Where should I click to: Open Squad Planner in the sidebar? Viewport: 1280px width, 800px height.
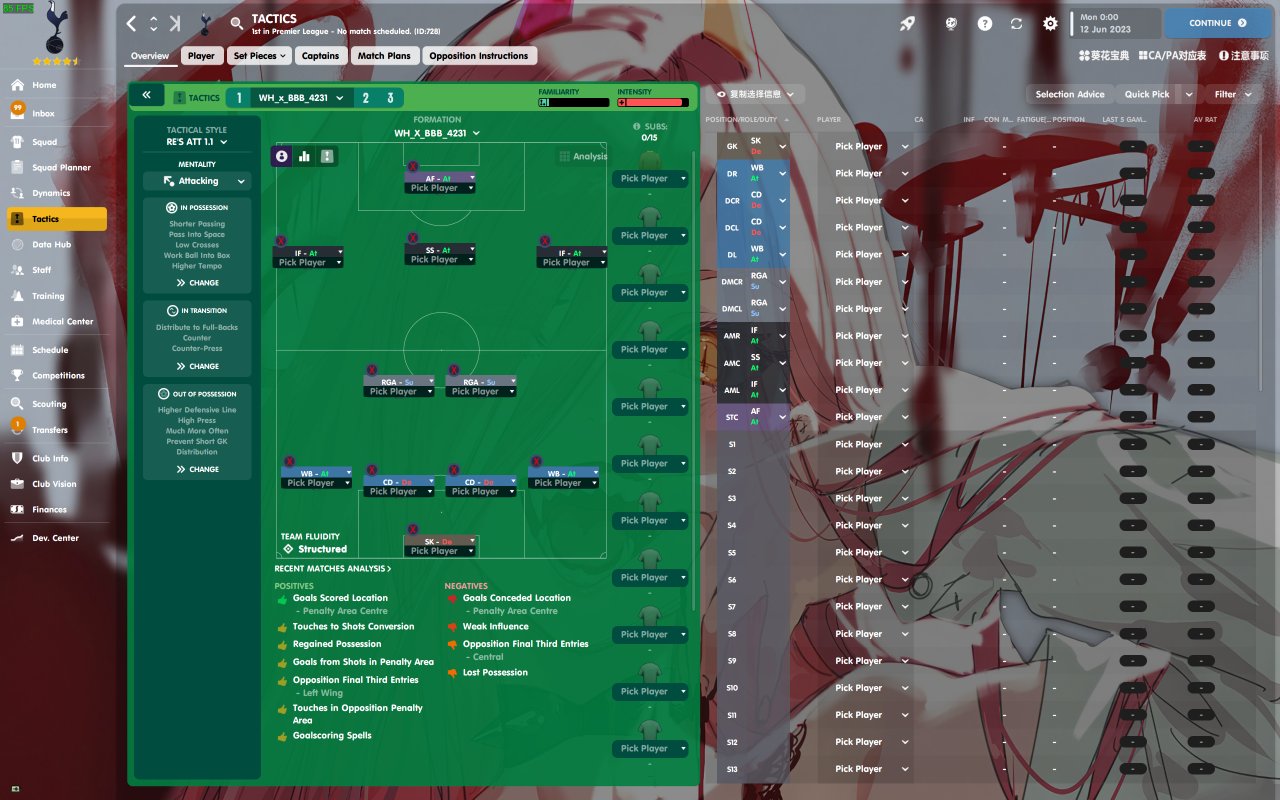click(57, 168)
